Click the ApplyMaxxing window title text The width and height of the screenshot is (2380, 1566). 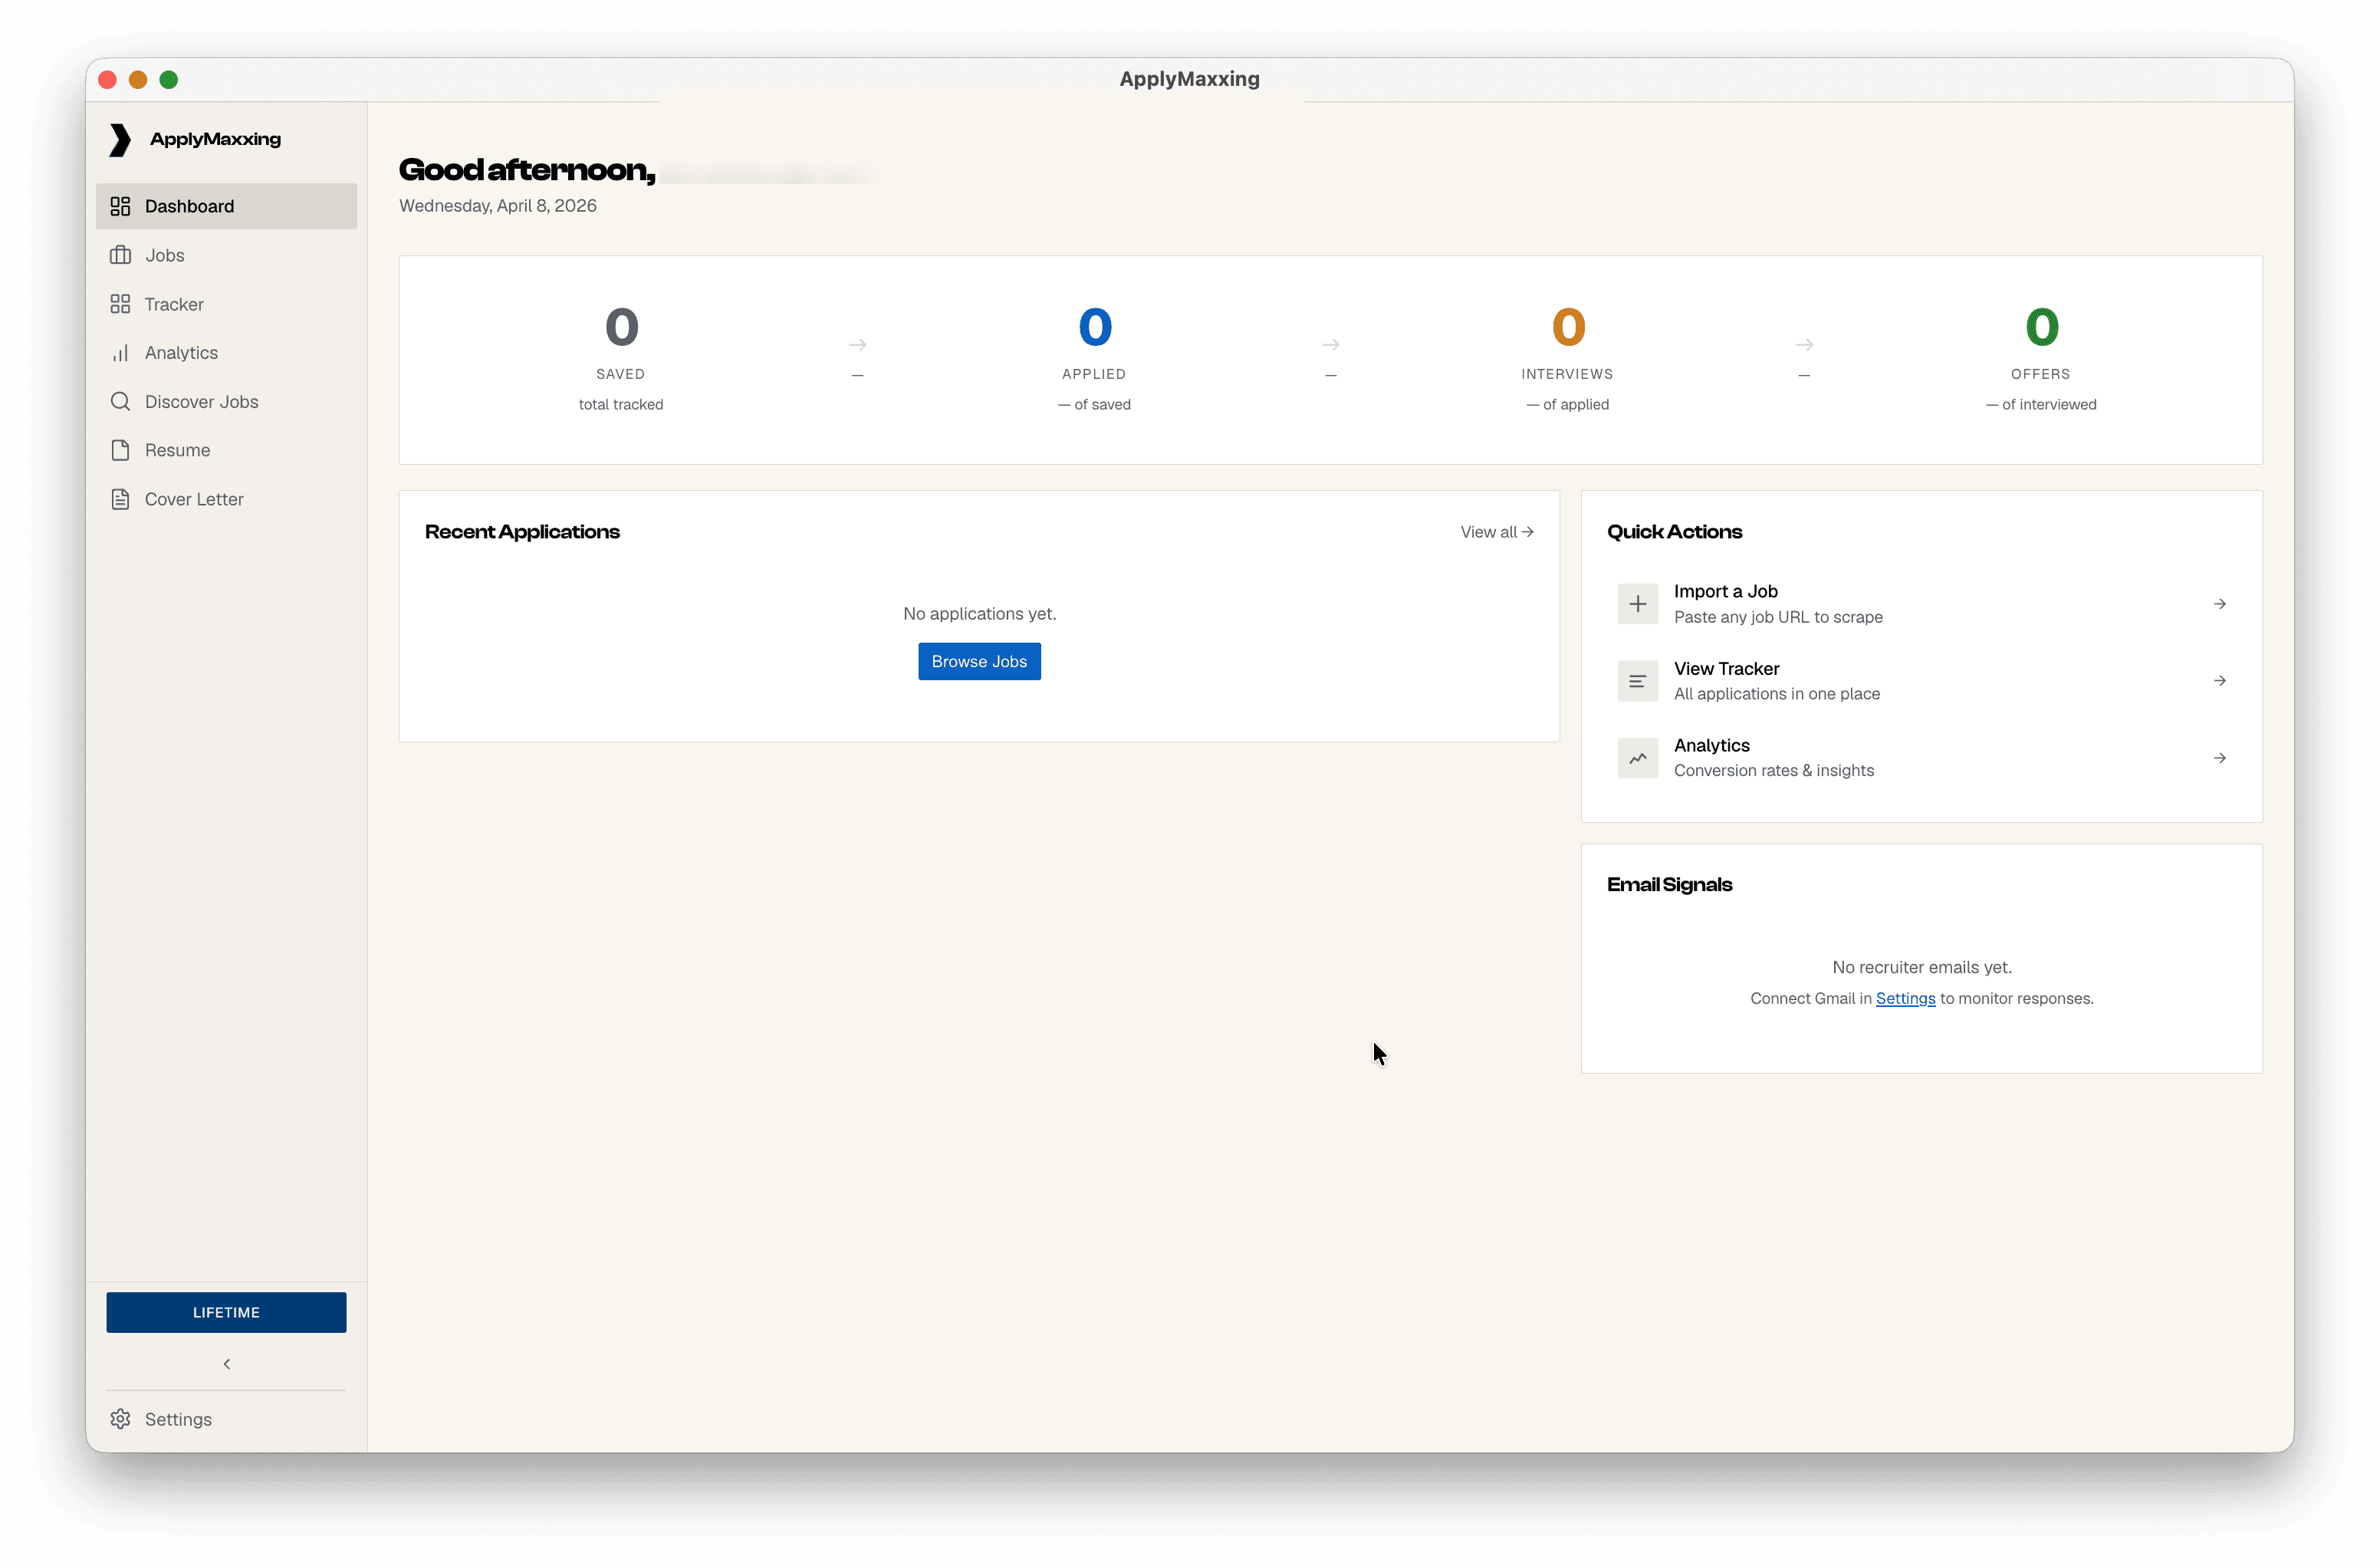(x=1189, y=79)
